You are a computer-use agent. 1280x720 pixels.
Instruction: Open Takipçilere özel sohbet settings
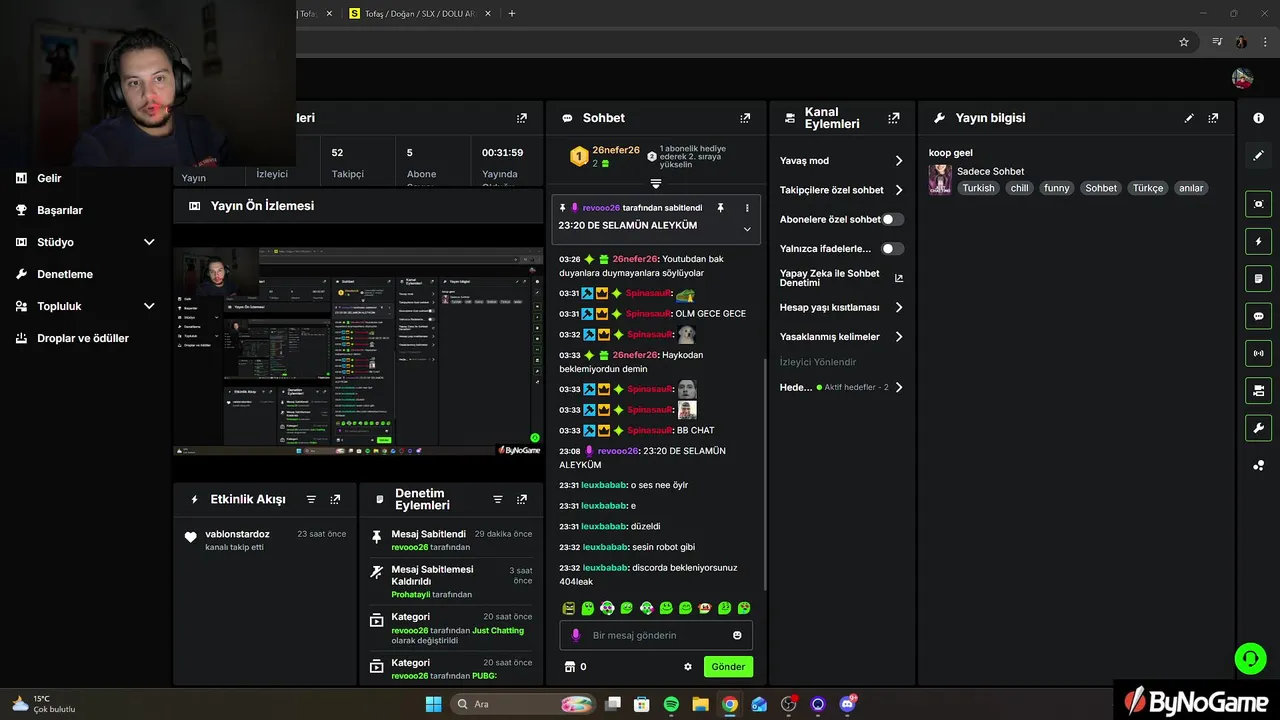pos(841,190)
